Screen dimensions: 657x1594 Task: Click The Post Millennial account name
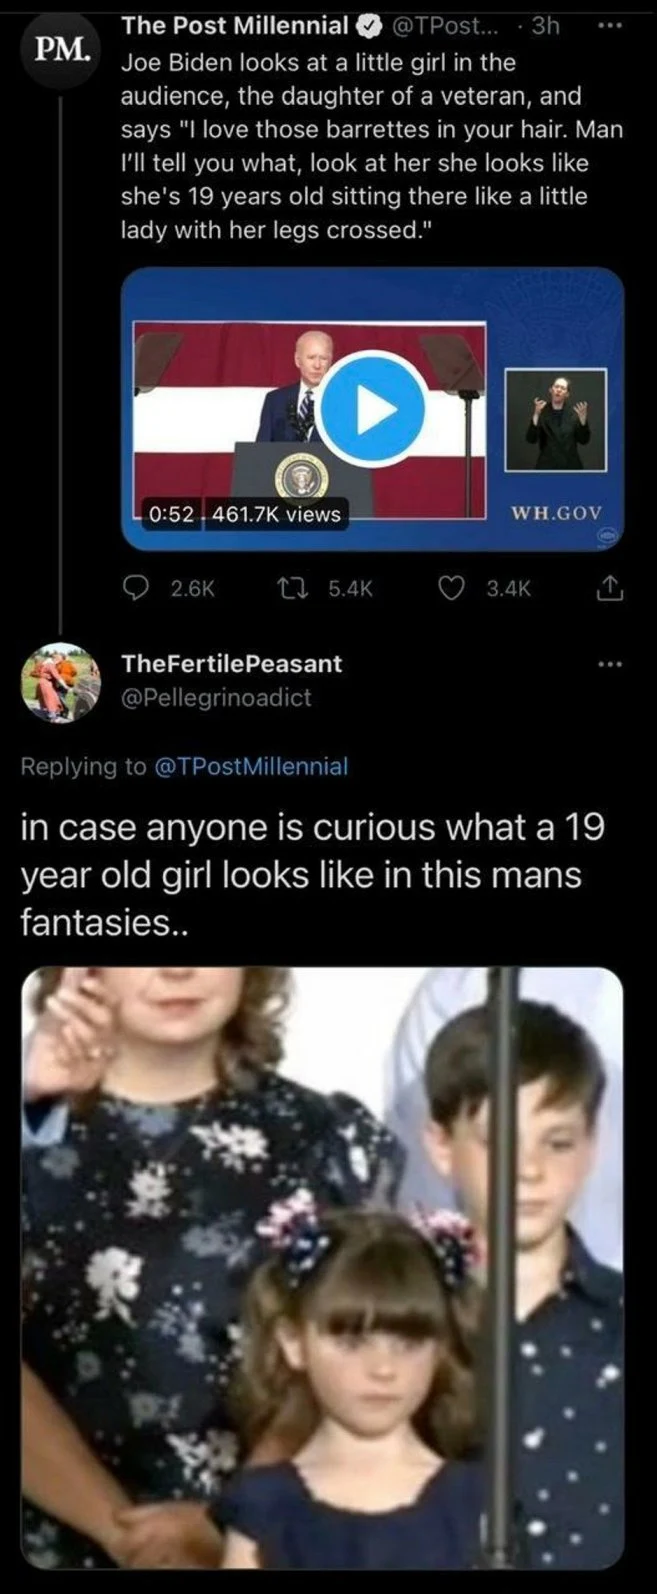[x=235, y=26]
